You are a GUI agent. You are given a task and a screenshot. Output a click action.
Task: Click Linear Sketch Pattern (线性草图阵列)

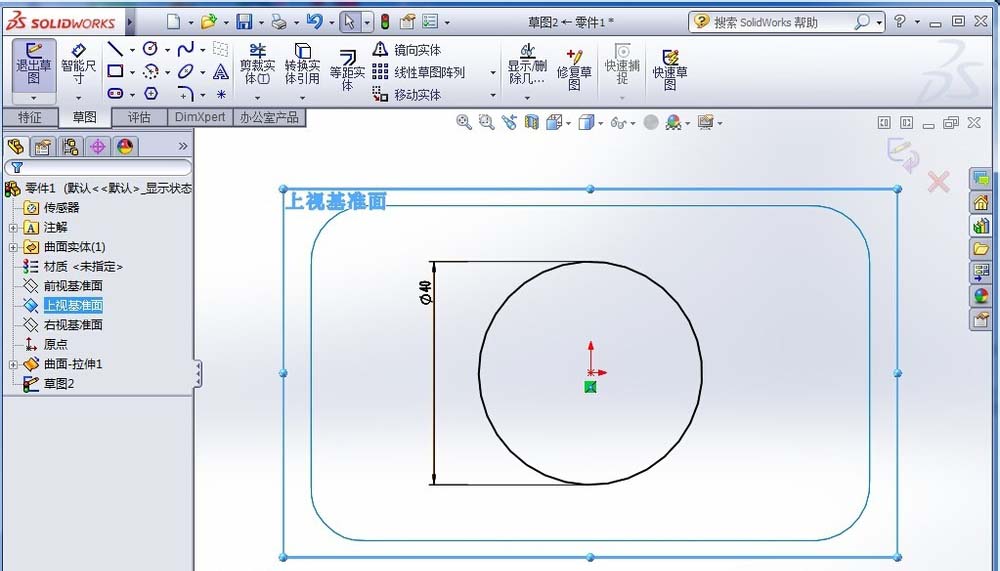coord(420,72)
